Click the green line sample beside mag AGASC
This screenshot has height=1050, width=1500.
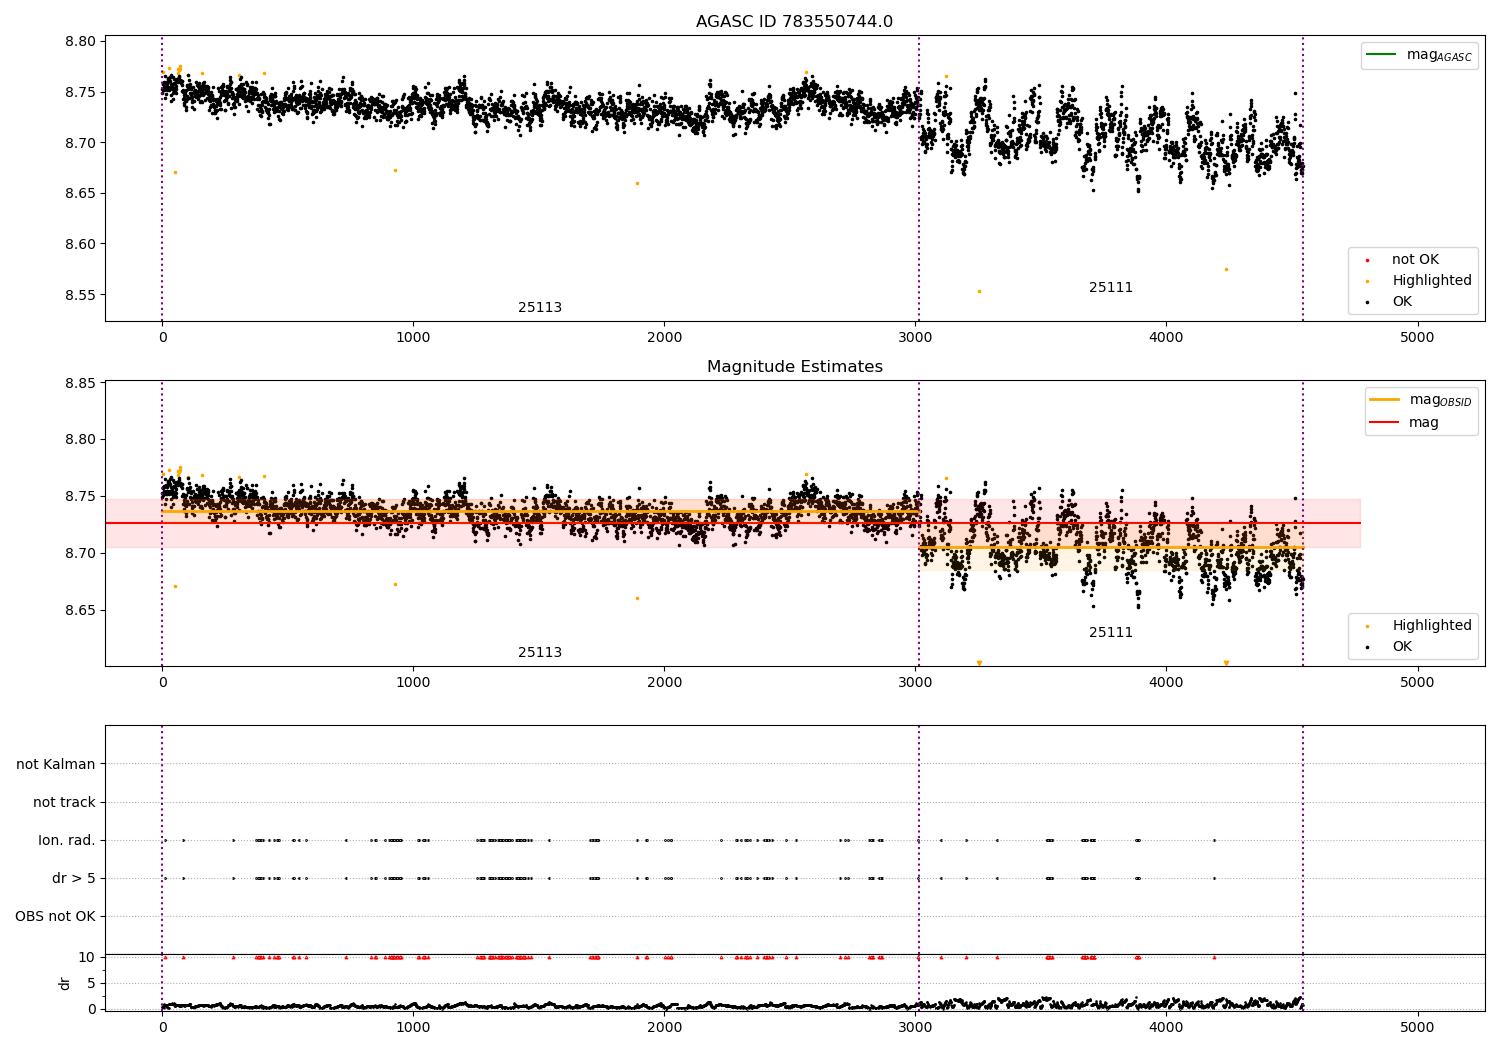1381,55
